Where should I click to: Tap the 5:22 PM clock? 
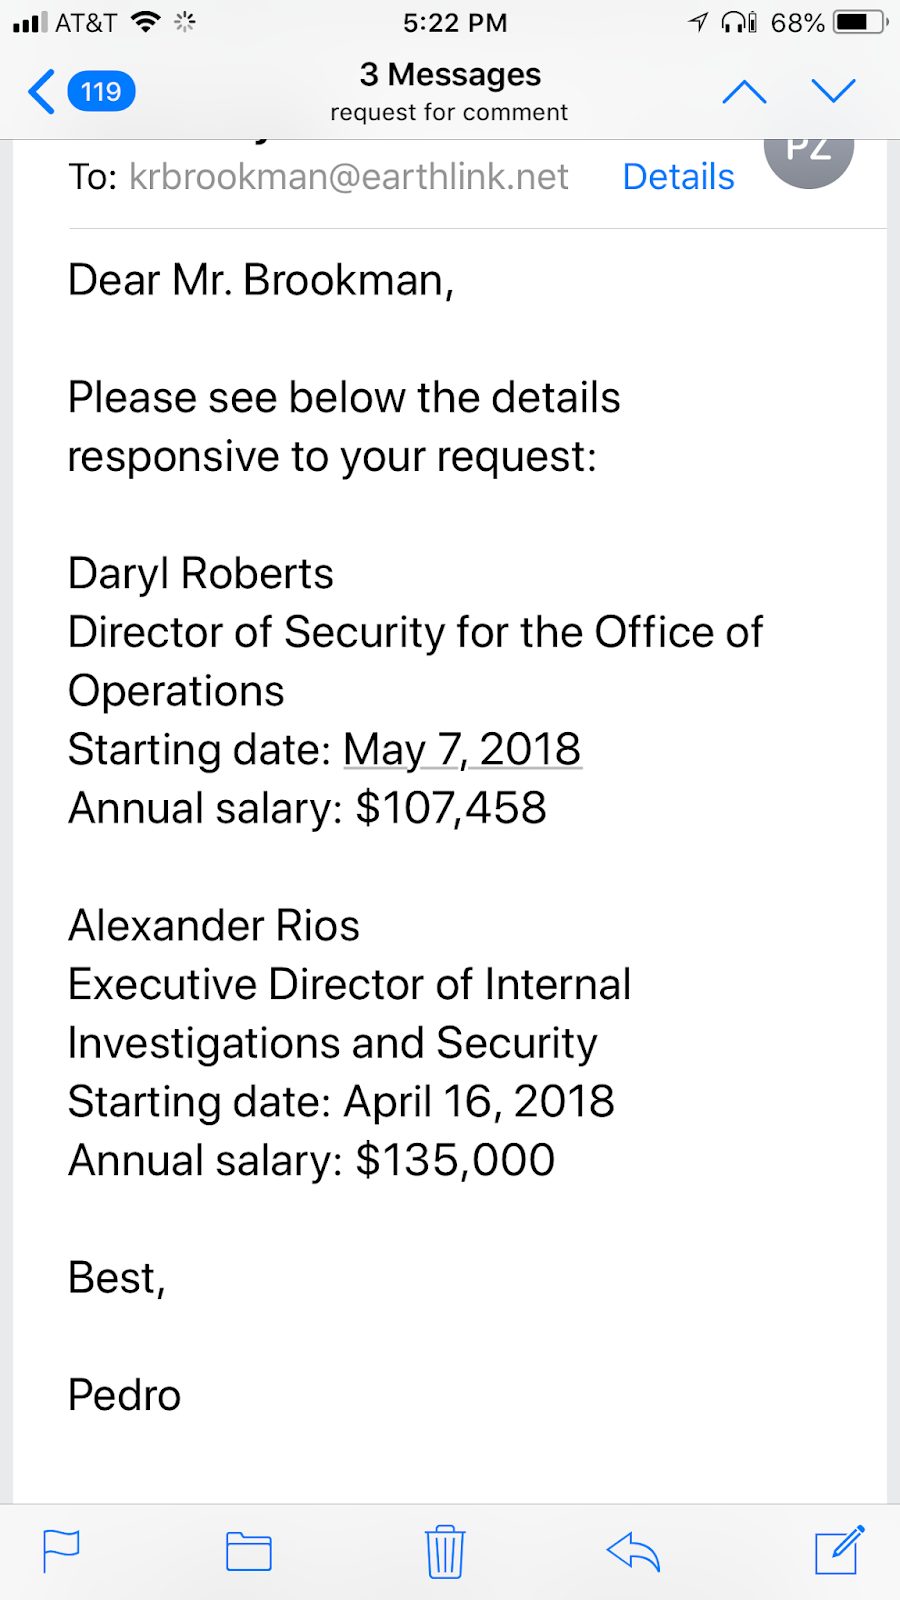[455, 22]
